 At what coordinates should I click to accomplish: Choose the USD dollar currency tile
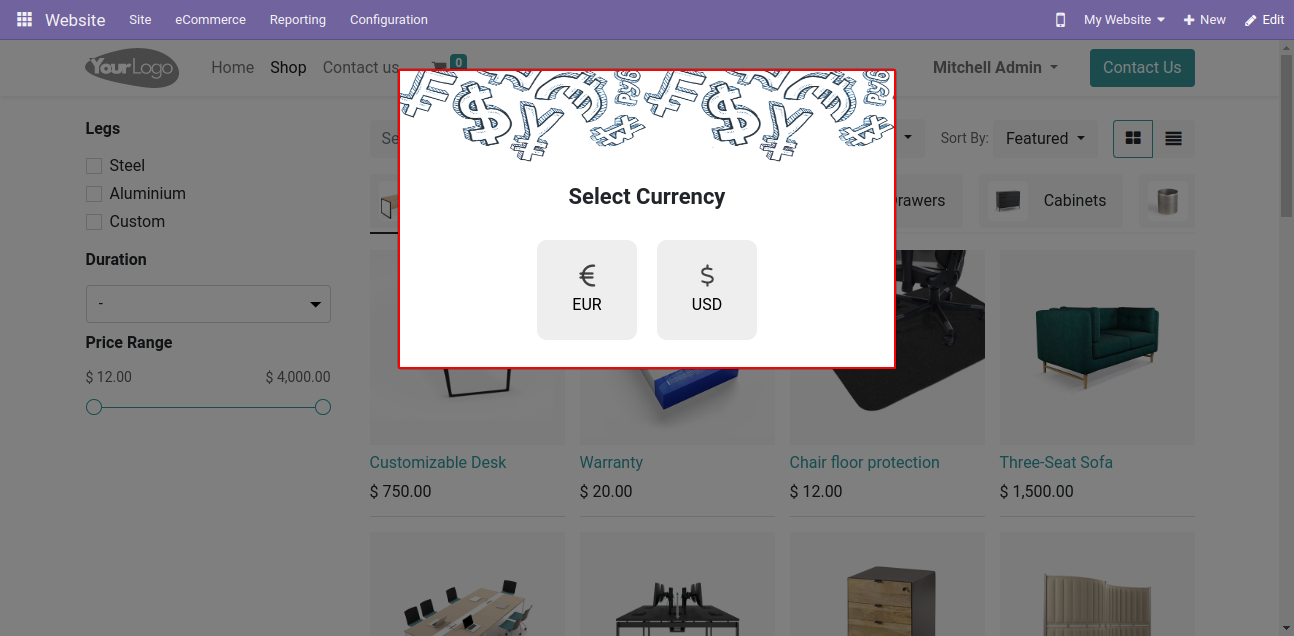click(707, 290)
